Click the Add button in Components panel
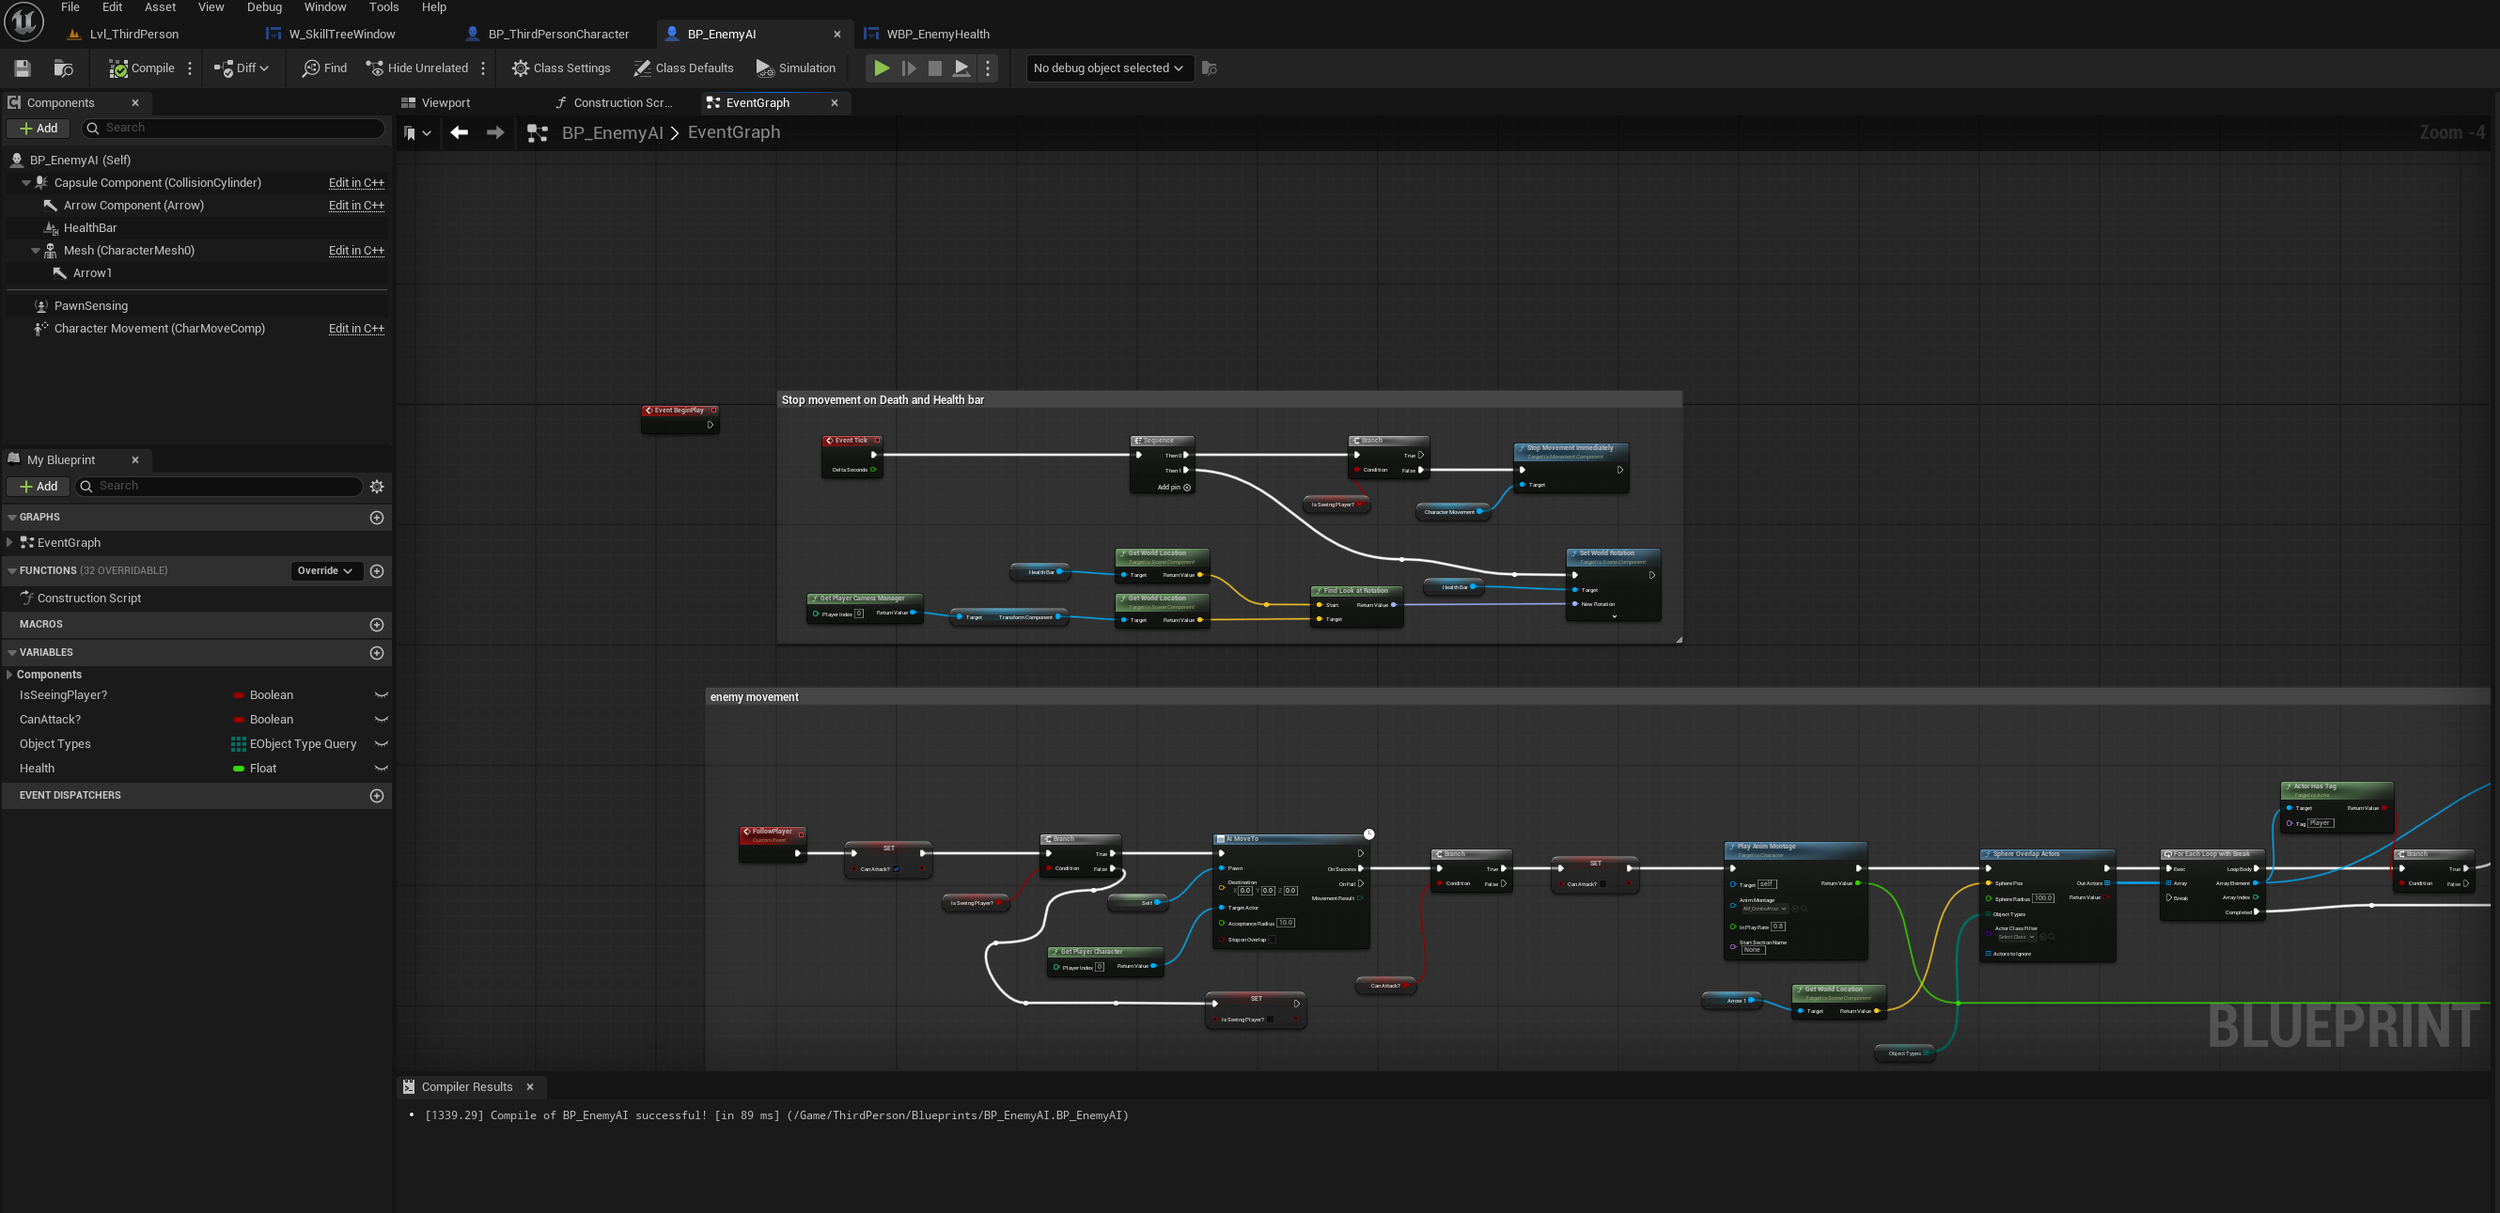Viewport: 2500px width, 1213px height. tap(38, 128)
